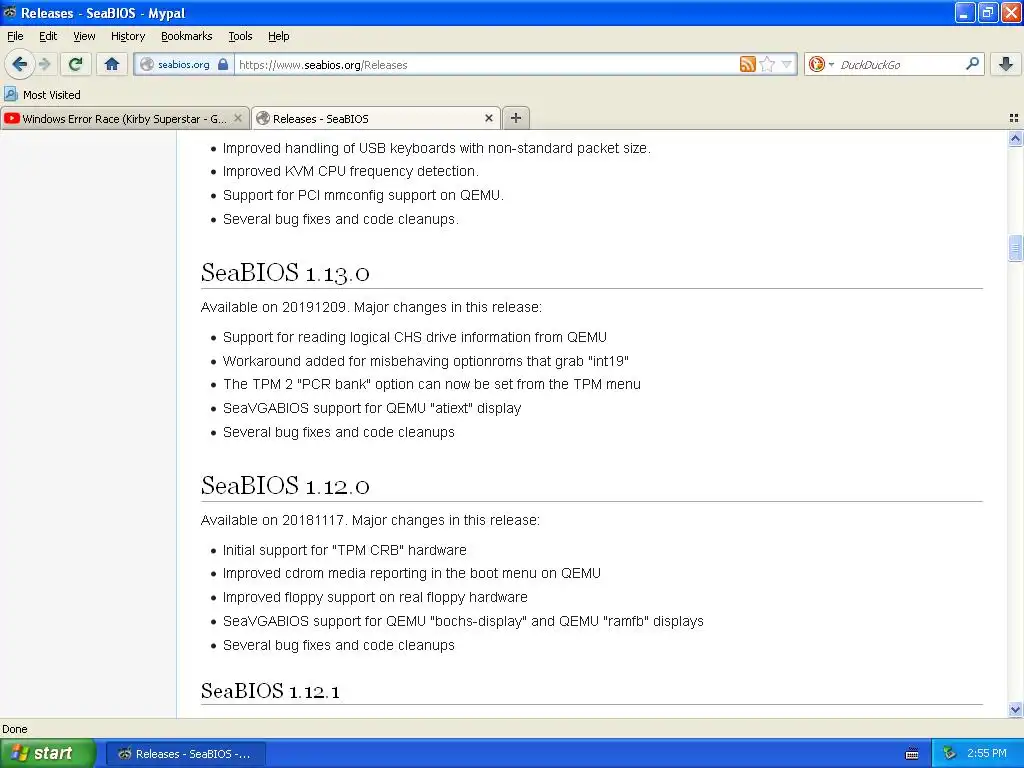Viewport: 1024px width, 768px height.
Task: Go back using the Back arrow button
Action: tap(19, 64)
